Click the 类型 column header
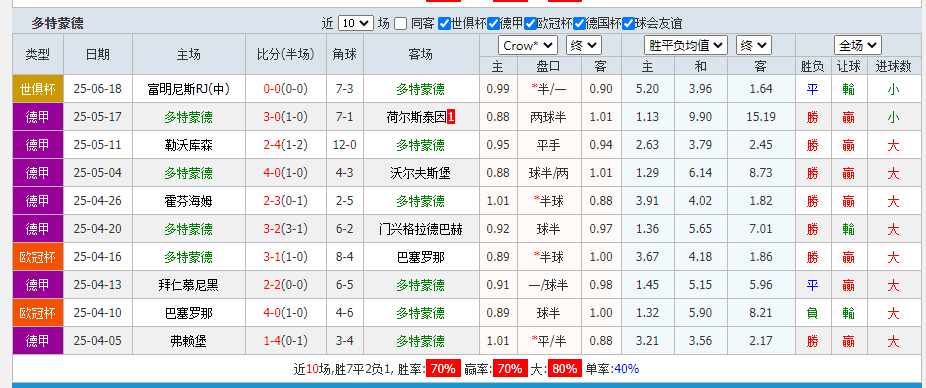 [38, 54]
